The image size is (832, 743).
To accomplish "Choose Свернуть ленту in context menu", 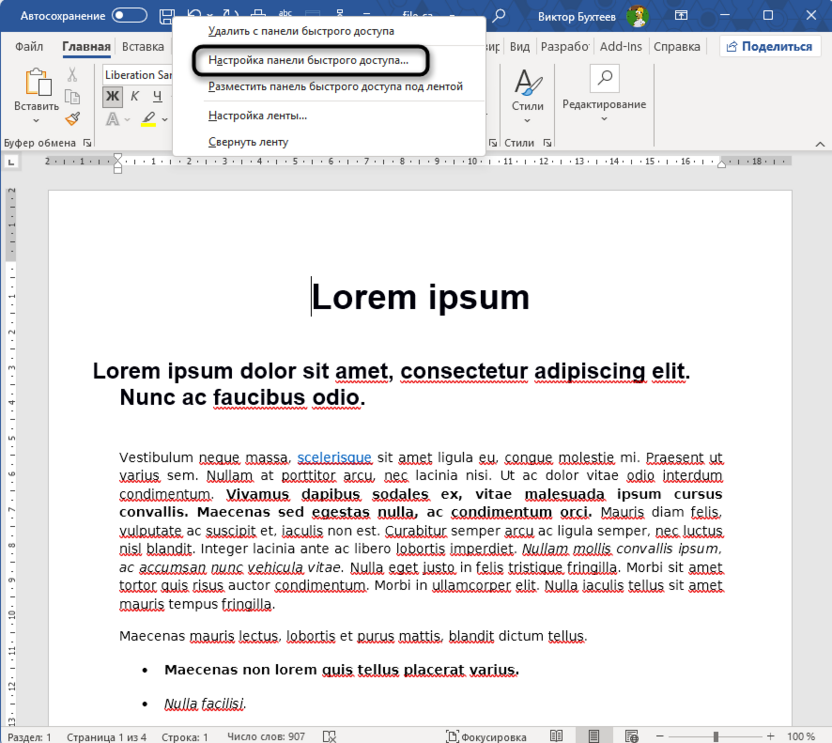I will (x=248, y=142).
